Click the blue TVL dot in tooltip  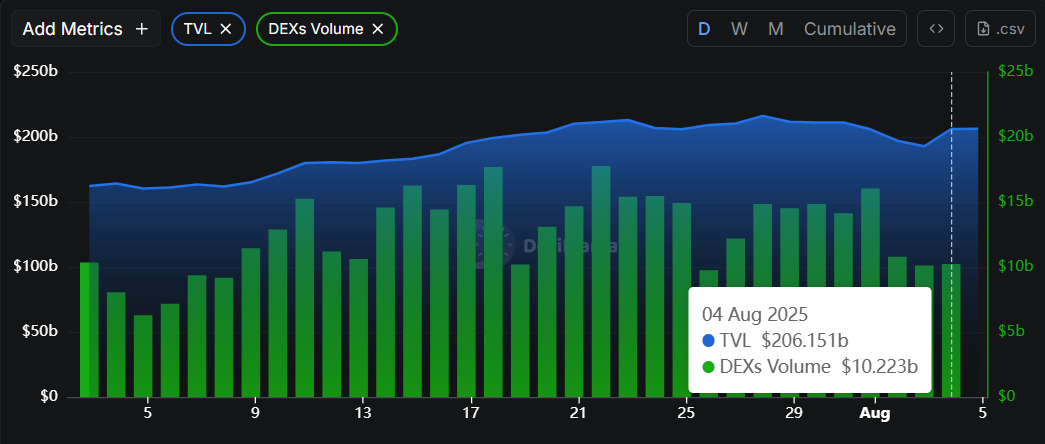[708, 341]
